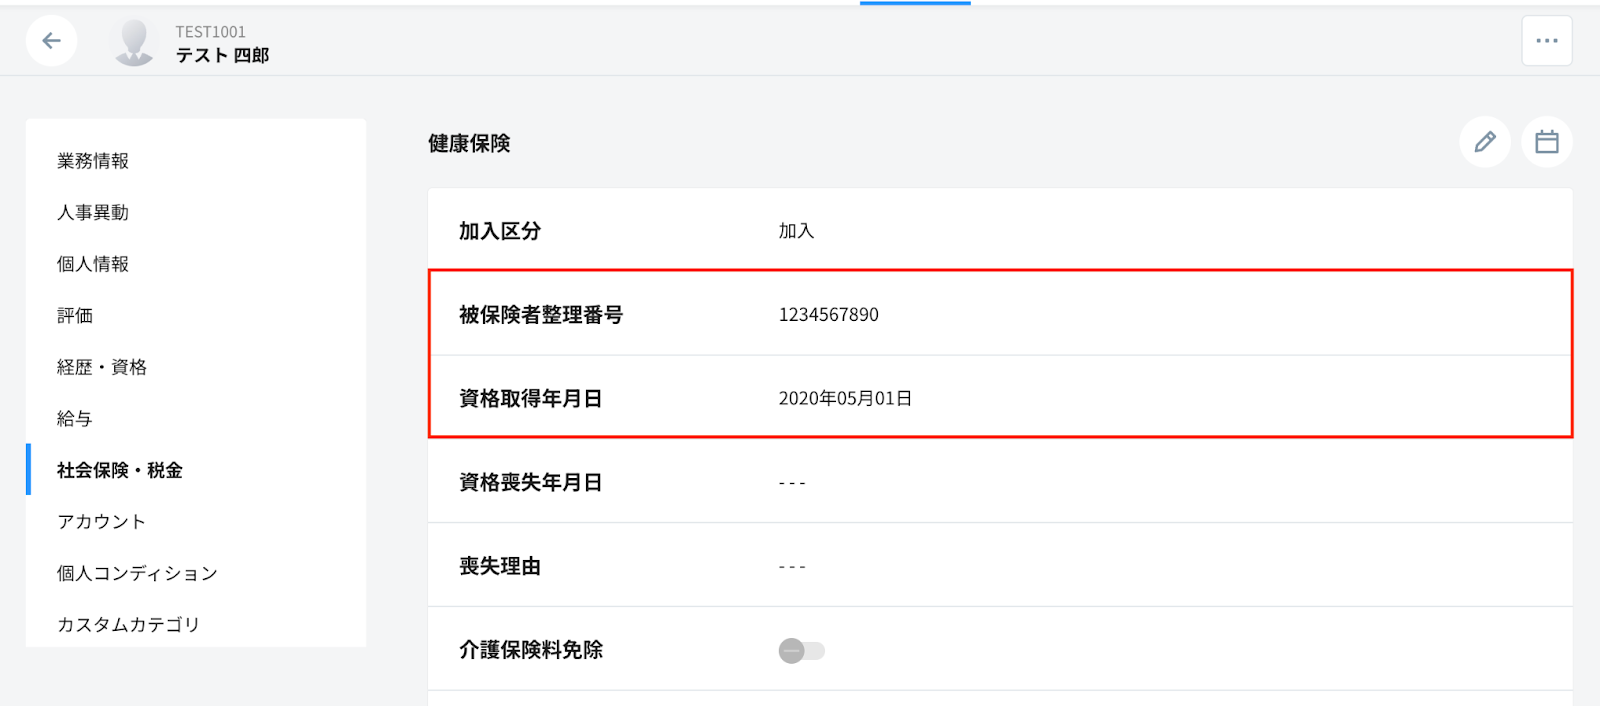Click the back arrow button
The width and height of the screenshot is (1600, 706).
52,41
